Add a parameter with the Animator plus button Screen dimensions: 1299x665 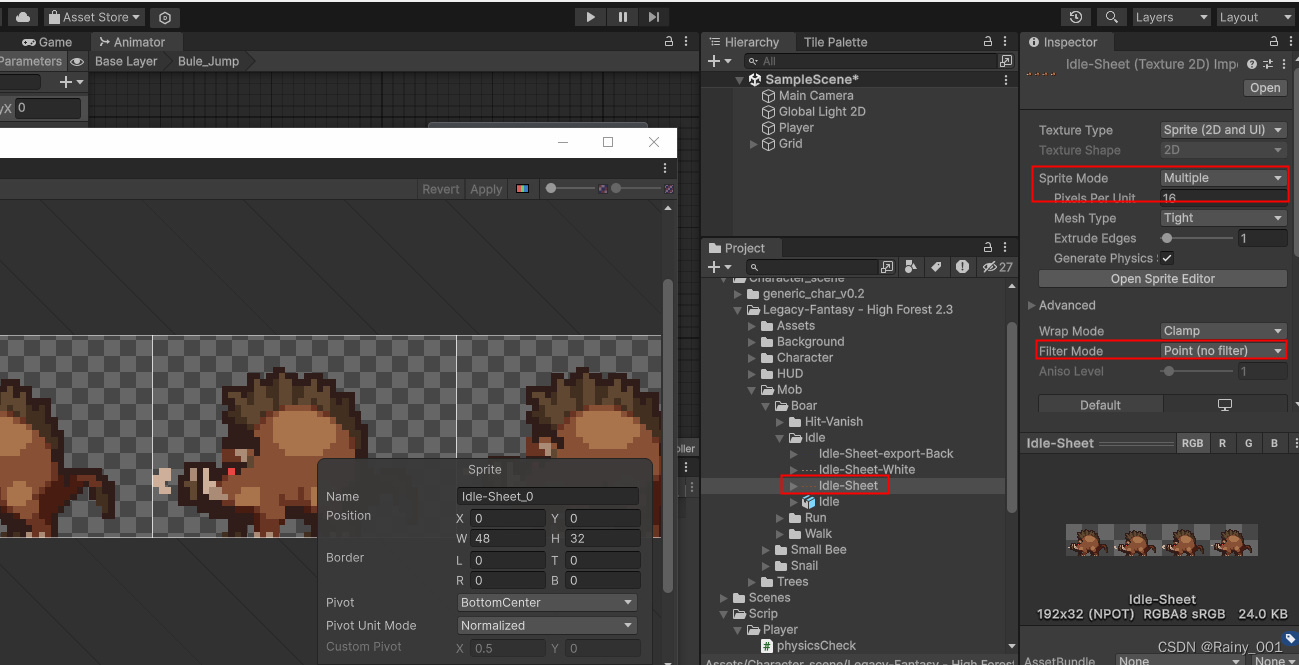tap(71, 82)
